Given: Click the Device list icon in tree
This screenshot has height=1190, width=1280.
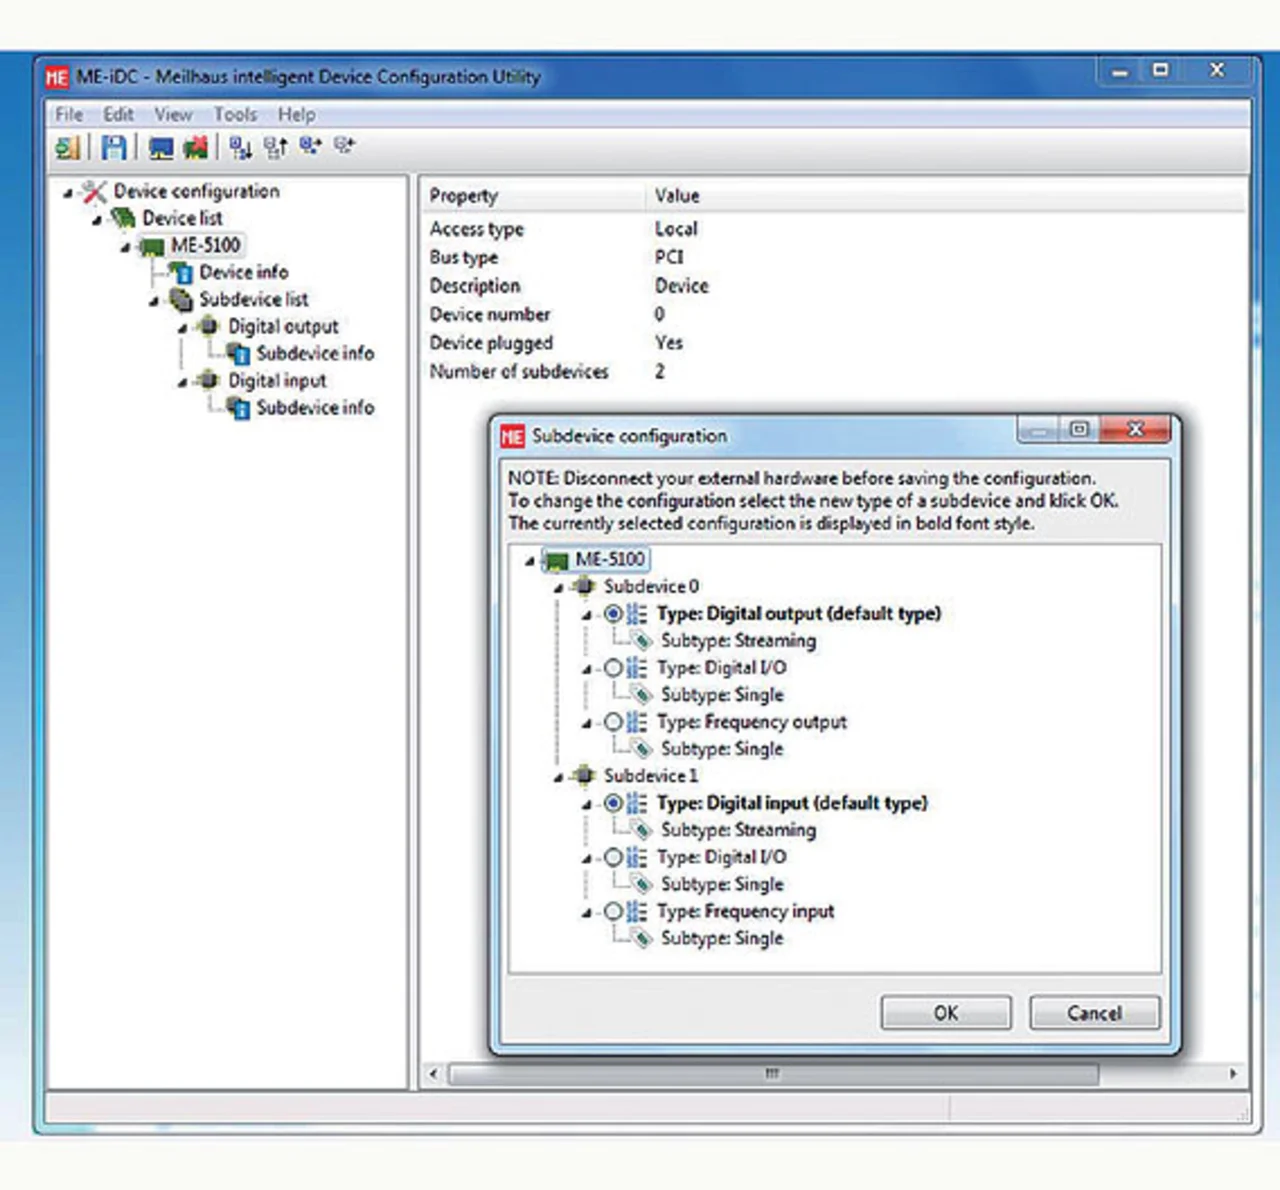Looking at the screenshot, I should click(123, 218).
